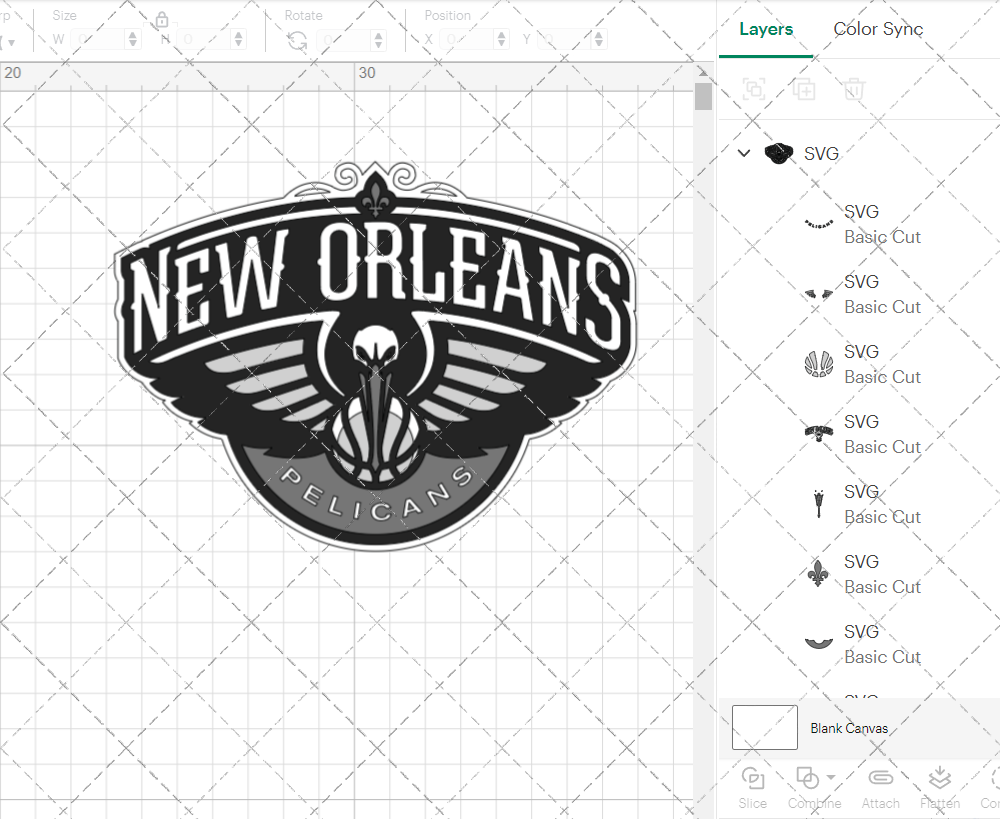Click the Blank Canvas label
1000x819 pixels.
(849, 728)
